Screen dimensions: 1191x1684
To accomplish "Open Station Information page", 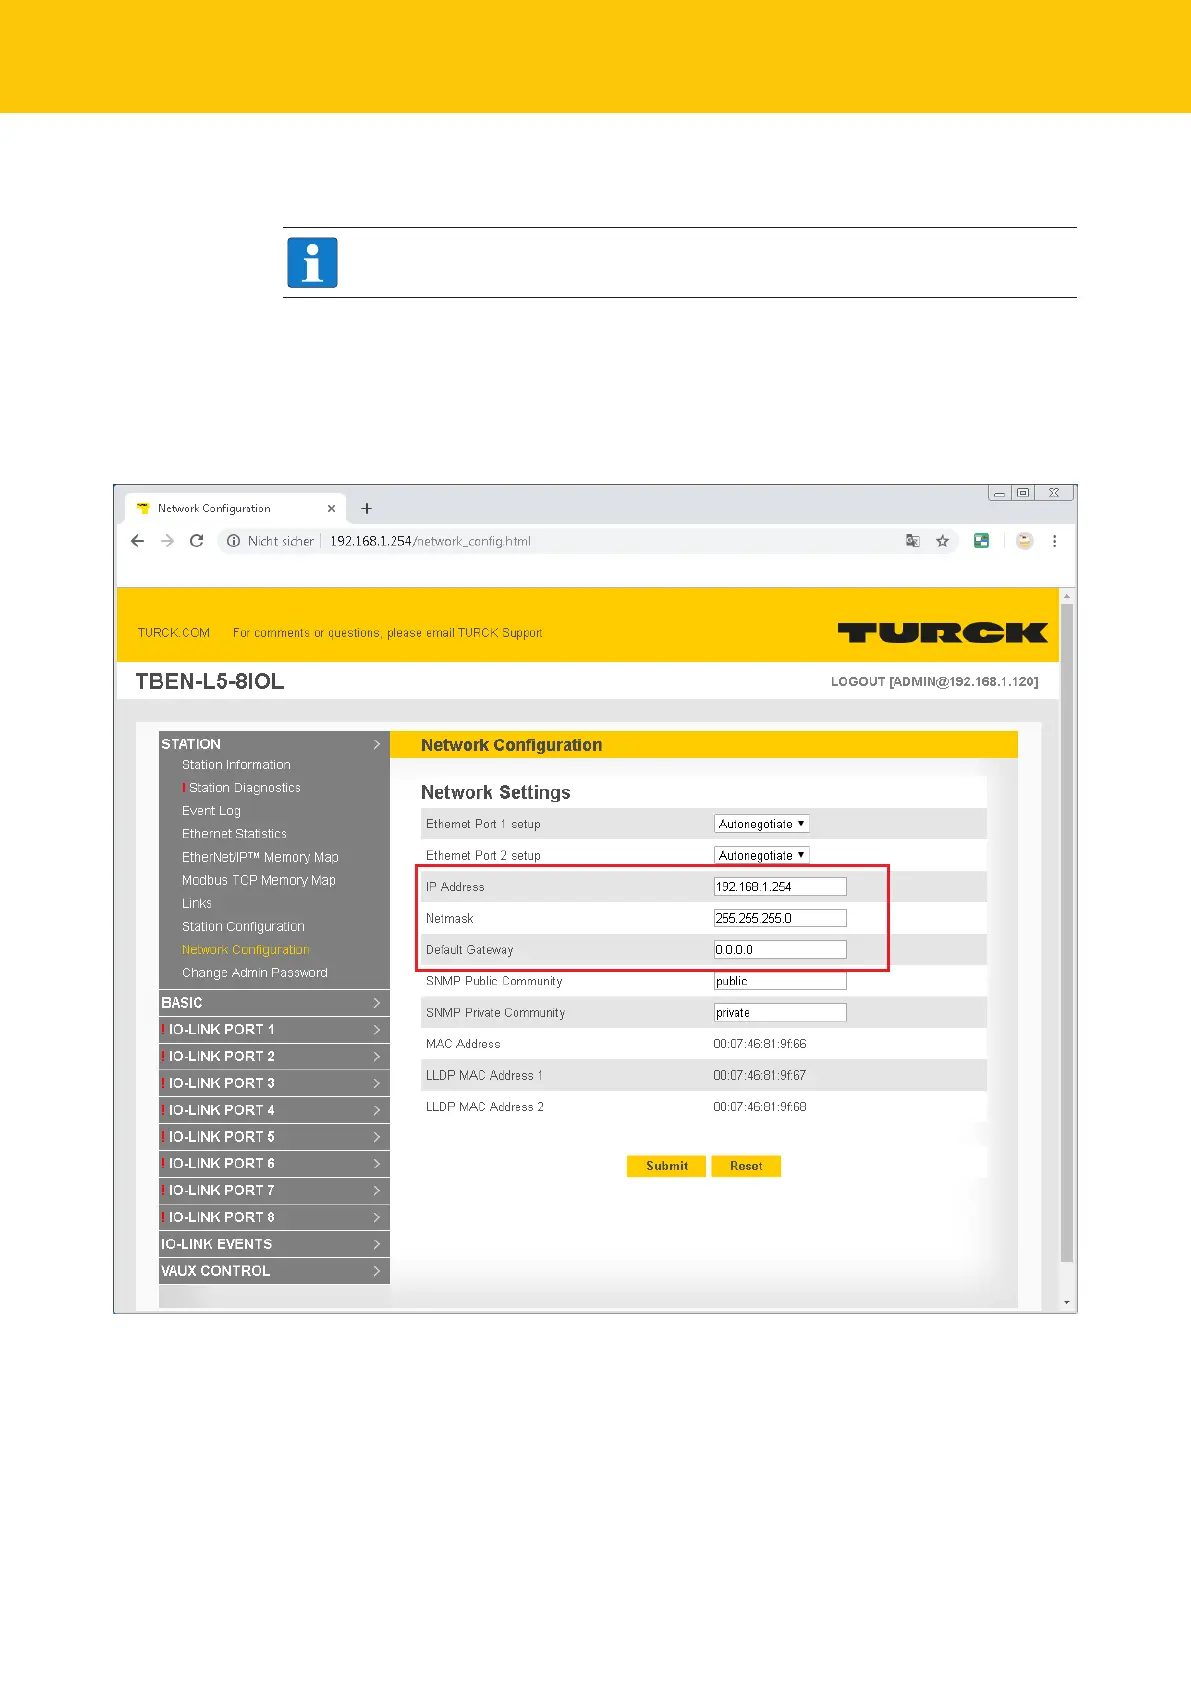I will (236, 765).
